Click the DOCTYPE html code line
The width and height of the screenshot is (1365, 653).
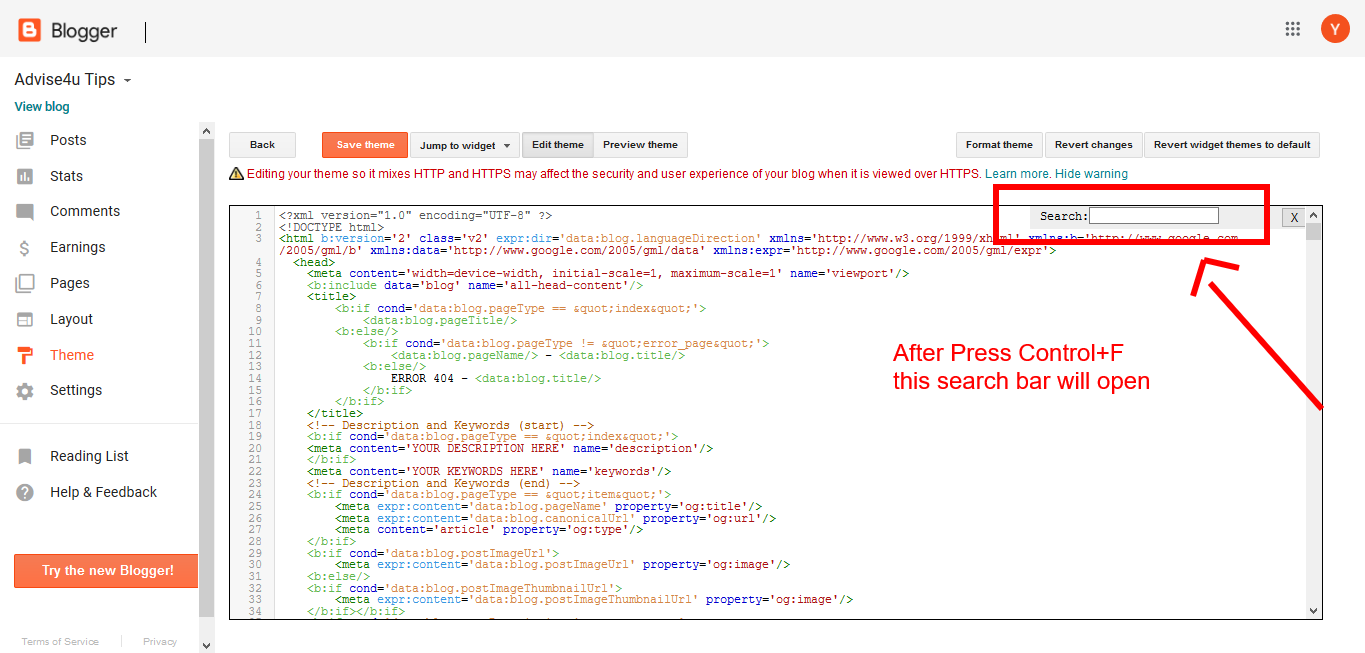tap(331, 227)
